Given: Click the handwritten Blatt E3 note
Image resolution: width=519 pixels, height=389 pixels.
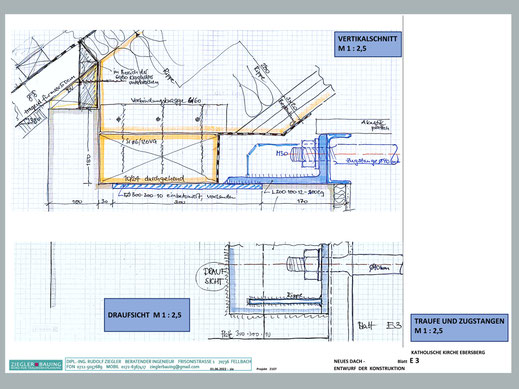Looking at the screenshot, I should coord(379,326).
